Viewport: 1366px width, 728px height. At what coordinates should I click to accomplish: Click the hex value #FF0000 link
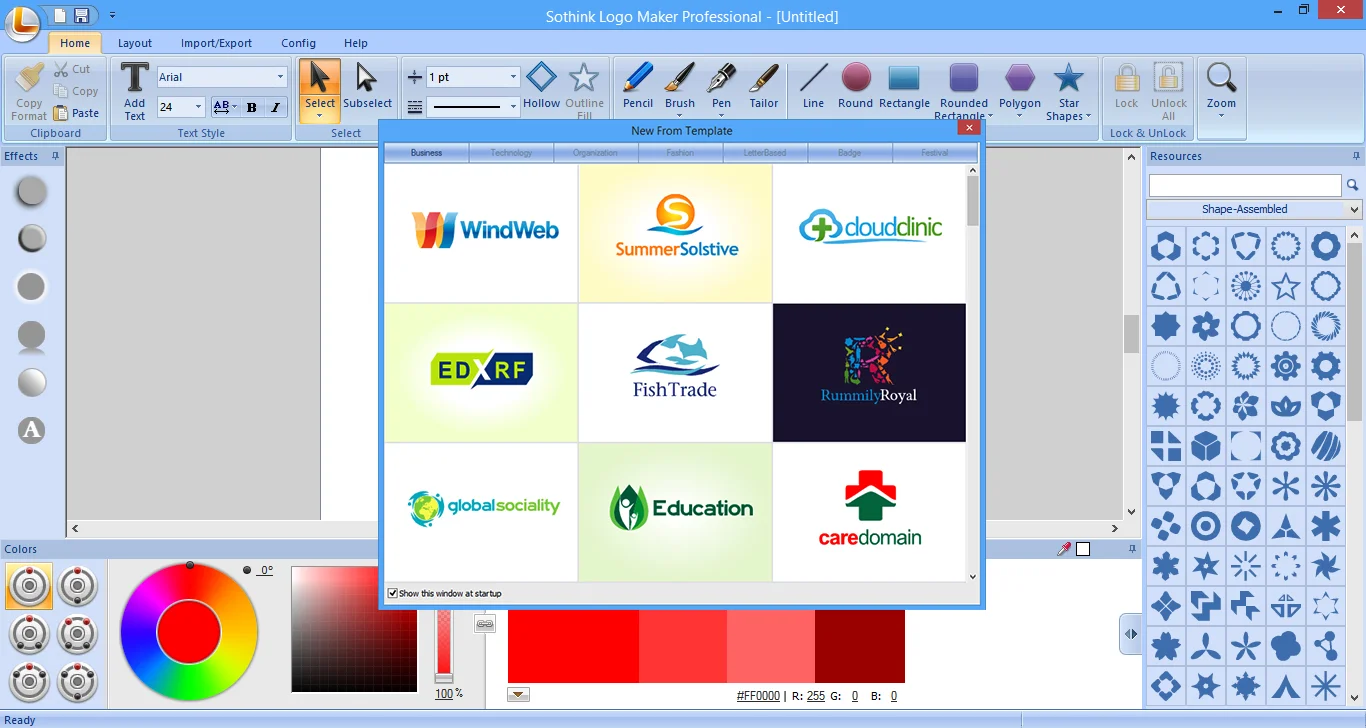click(x=758, y=696)
